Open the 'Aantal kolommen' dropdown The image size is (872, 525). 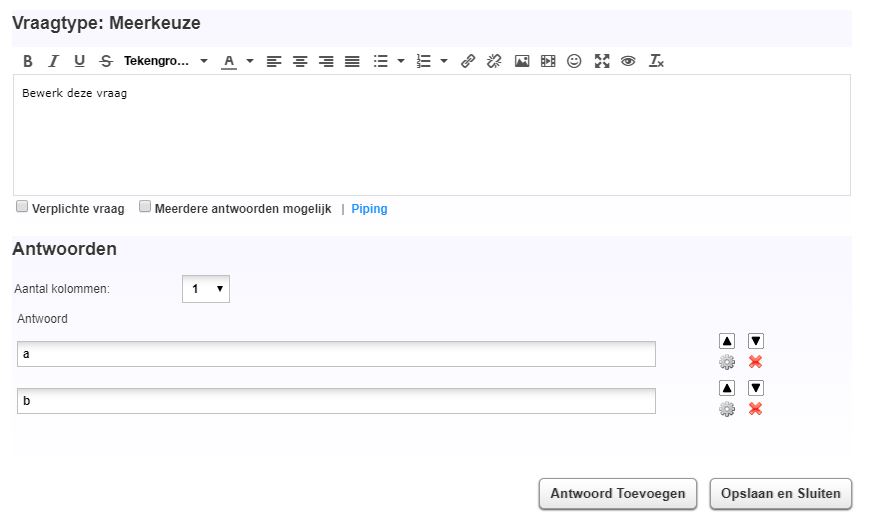[x=206, y=289]
